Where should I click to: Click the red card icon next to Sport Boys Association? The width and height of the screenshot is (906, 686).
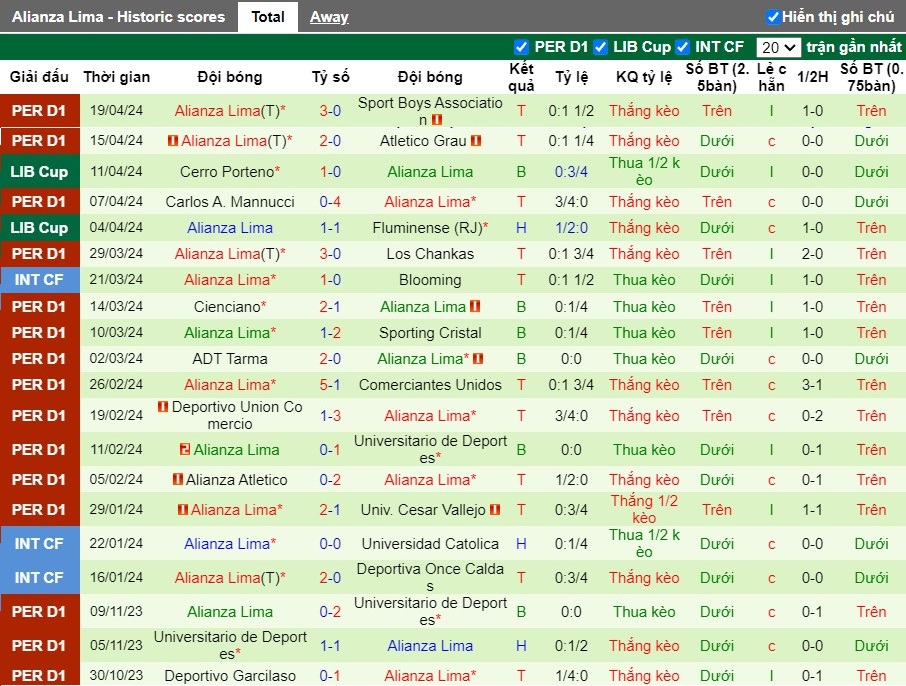(437, 120)
